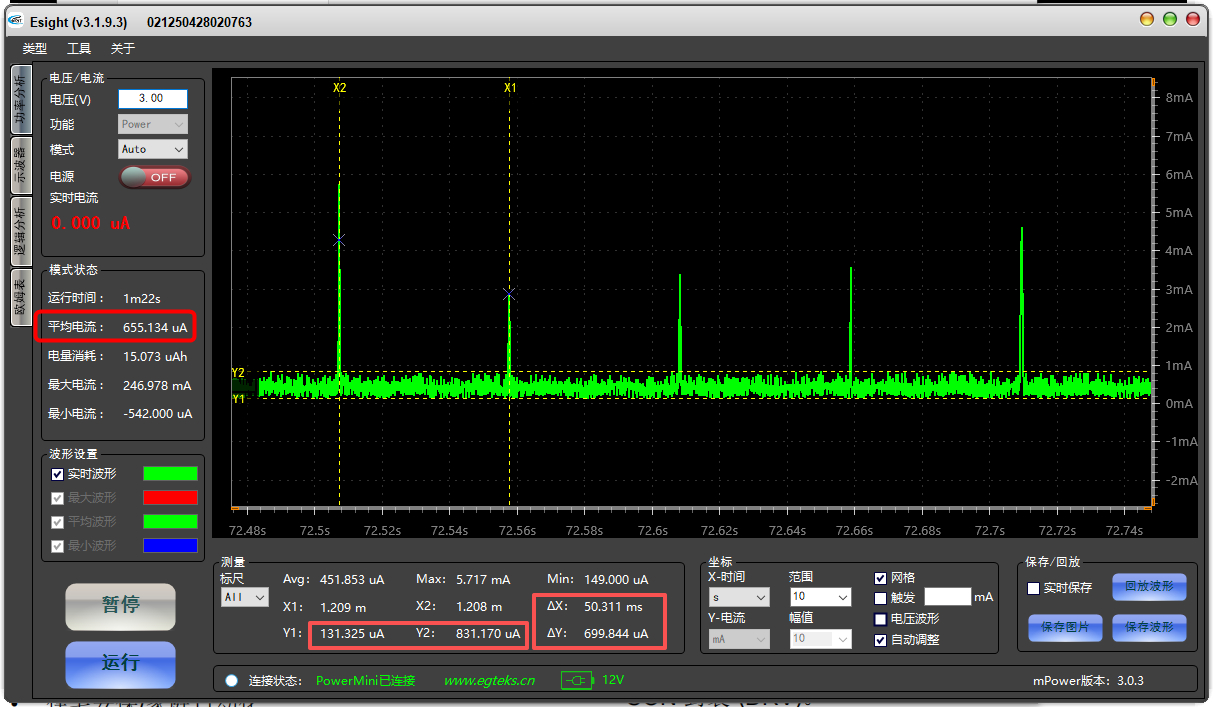Screen dimensions: 1213x707
Task: Open the 模式 Auto dropdown
Action: [153, 149]
